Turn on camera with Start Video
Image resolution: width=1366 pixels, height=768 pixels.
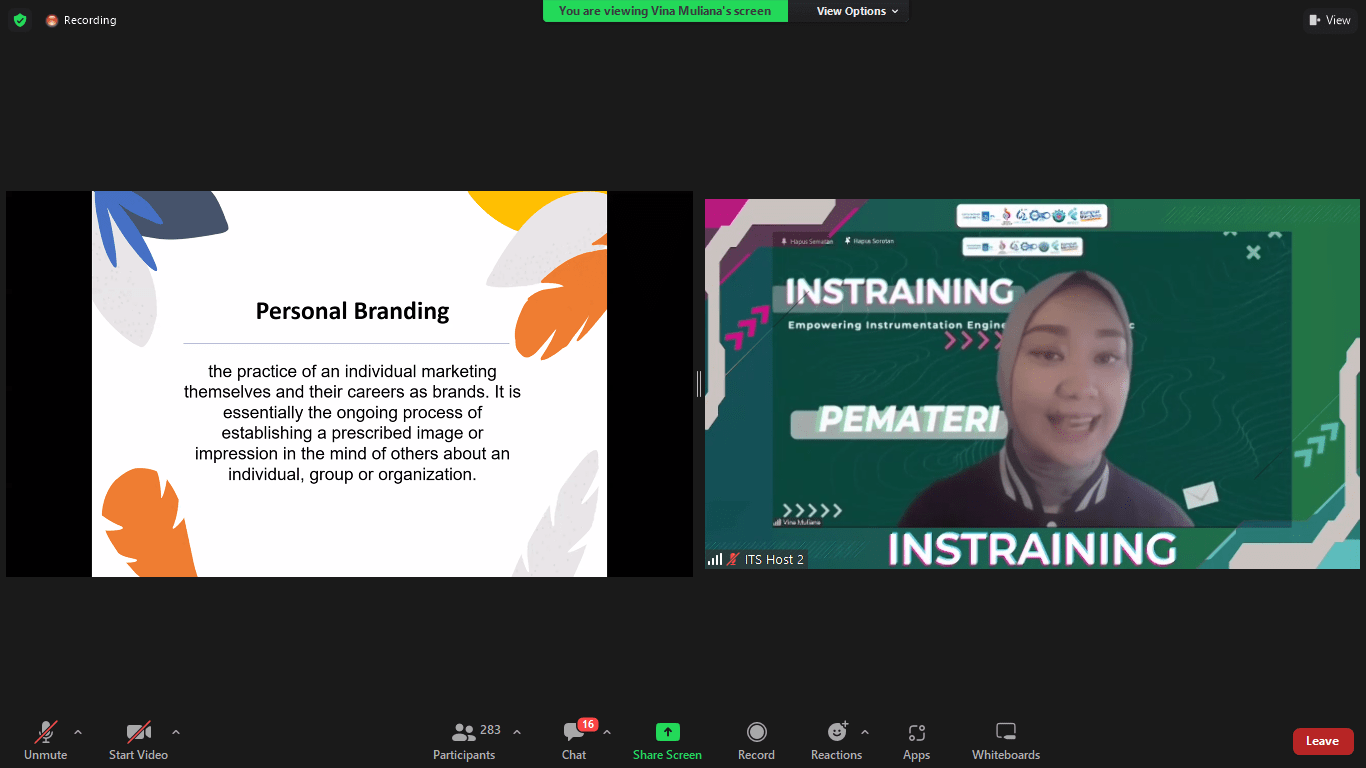tap(138, 741)
